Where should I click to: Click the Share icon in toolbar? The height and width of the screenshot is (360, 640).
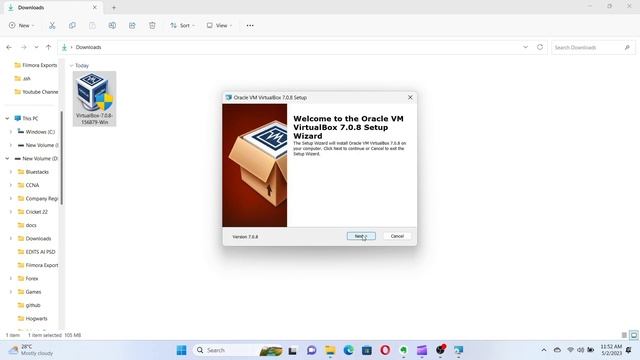pyautogui.click(x=132, y=25)
